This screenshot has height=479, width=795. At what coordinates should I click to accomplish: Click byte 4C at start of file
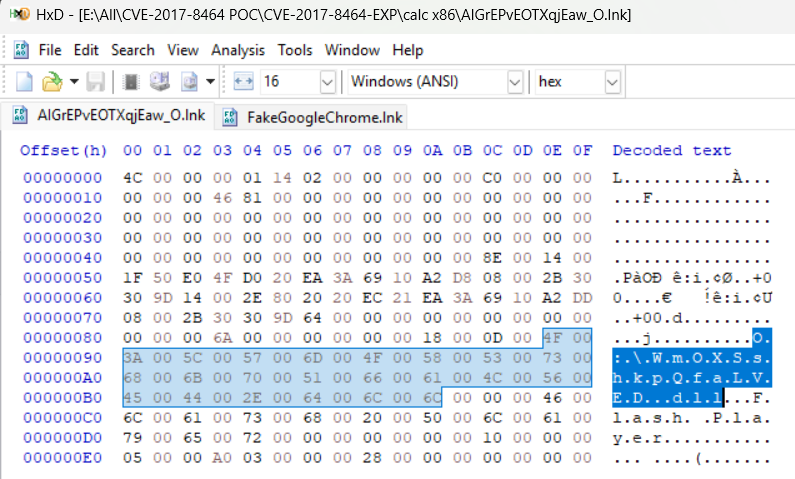pyautogui.click(x=132, y=178)
